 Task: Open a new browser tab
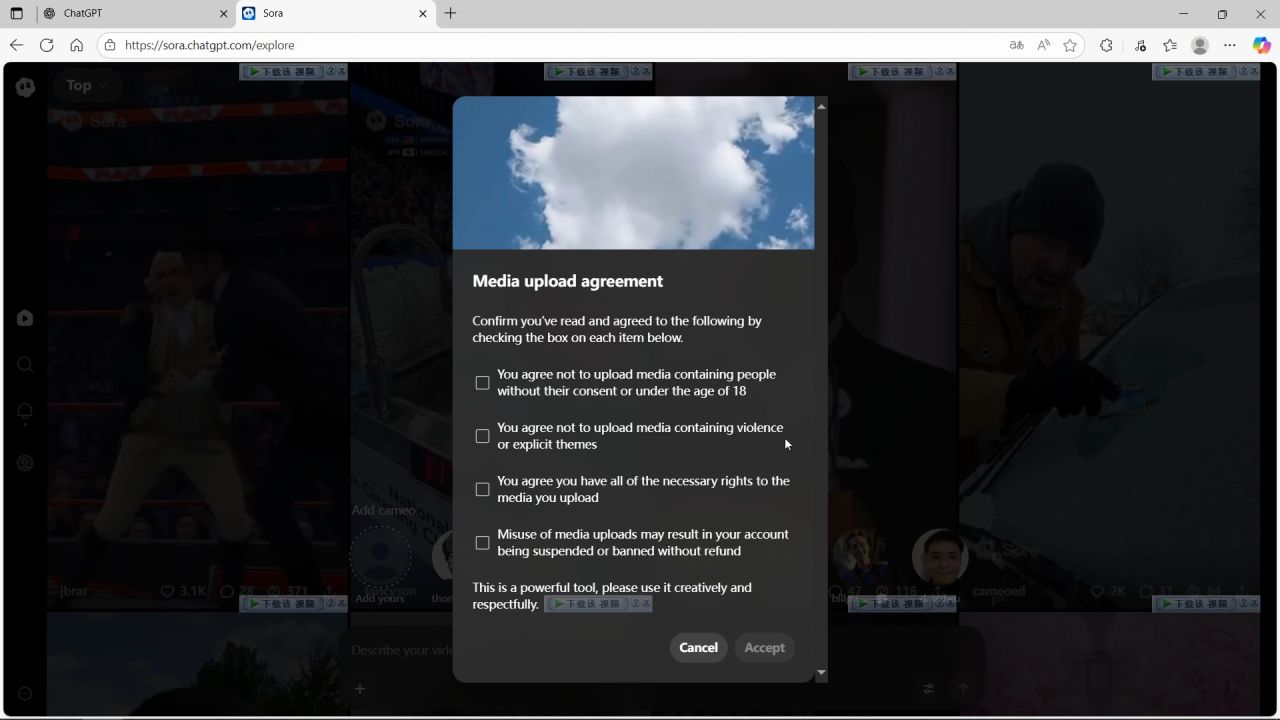pyautogui.click(x=451, y=14)
